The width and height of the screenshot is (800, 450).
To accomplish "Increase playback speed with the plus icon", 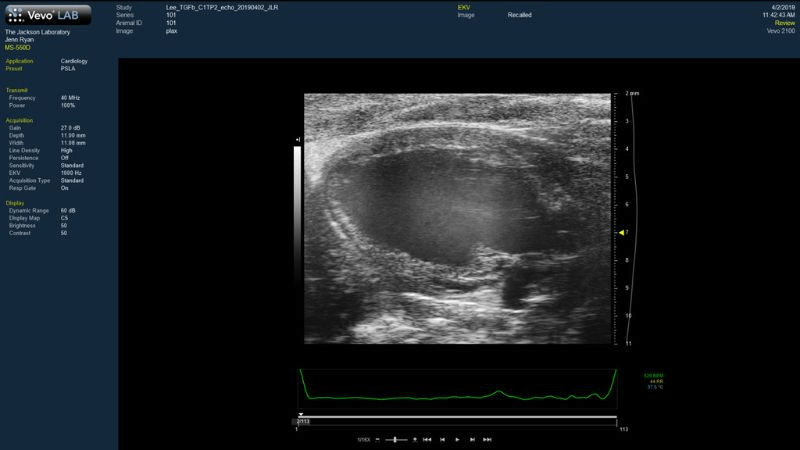I will tap(413, 439).
